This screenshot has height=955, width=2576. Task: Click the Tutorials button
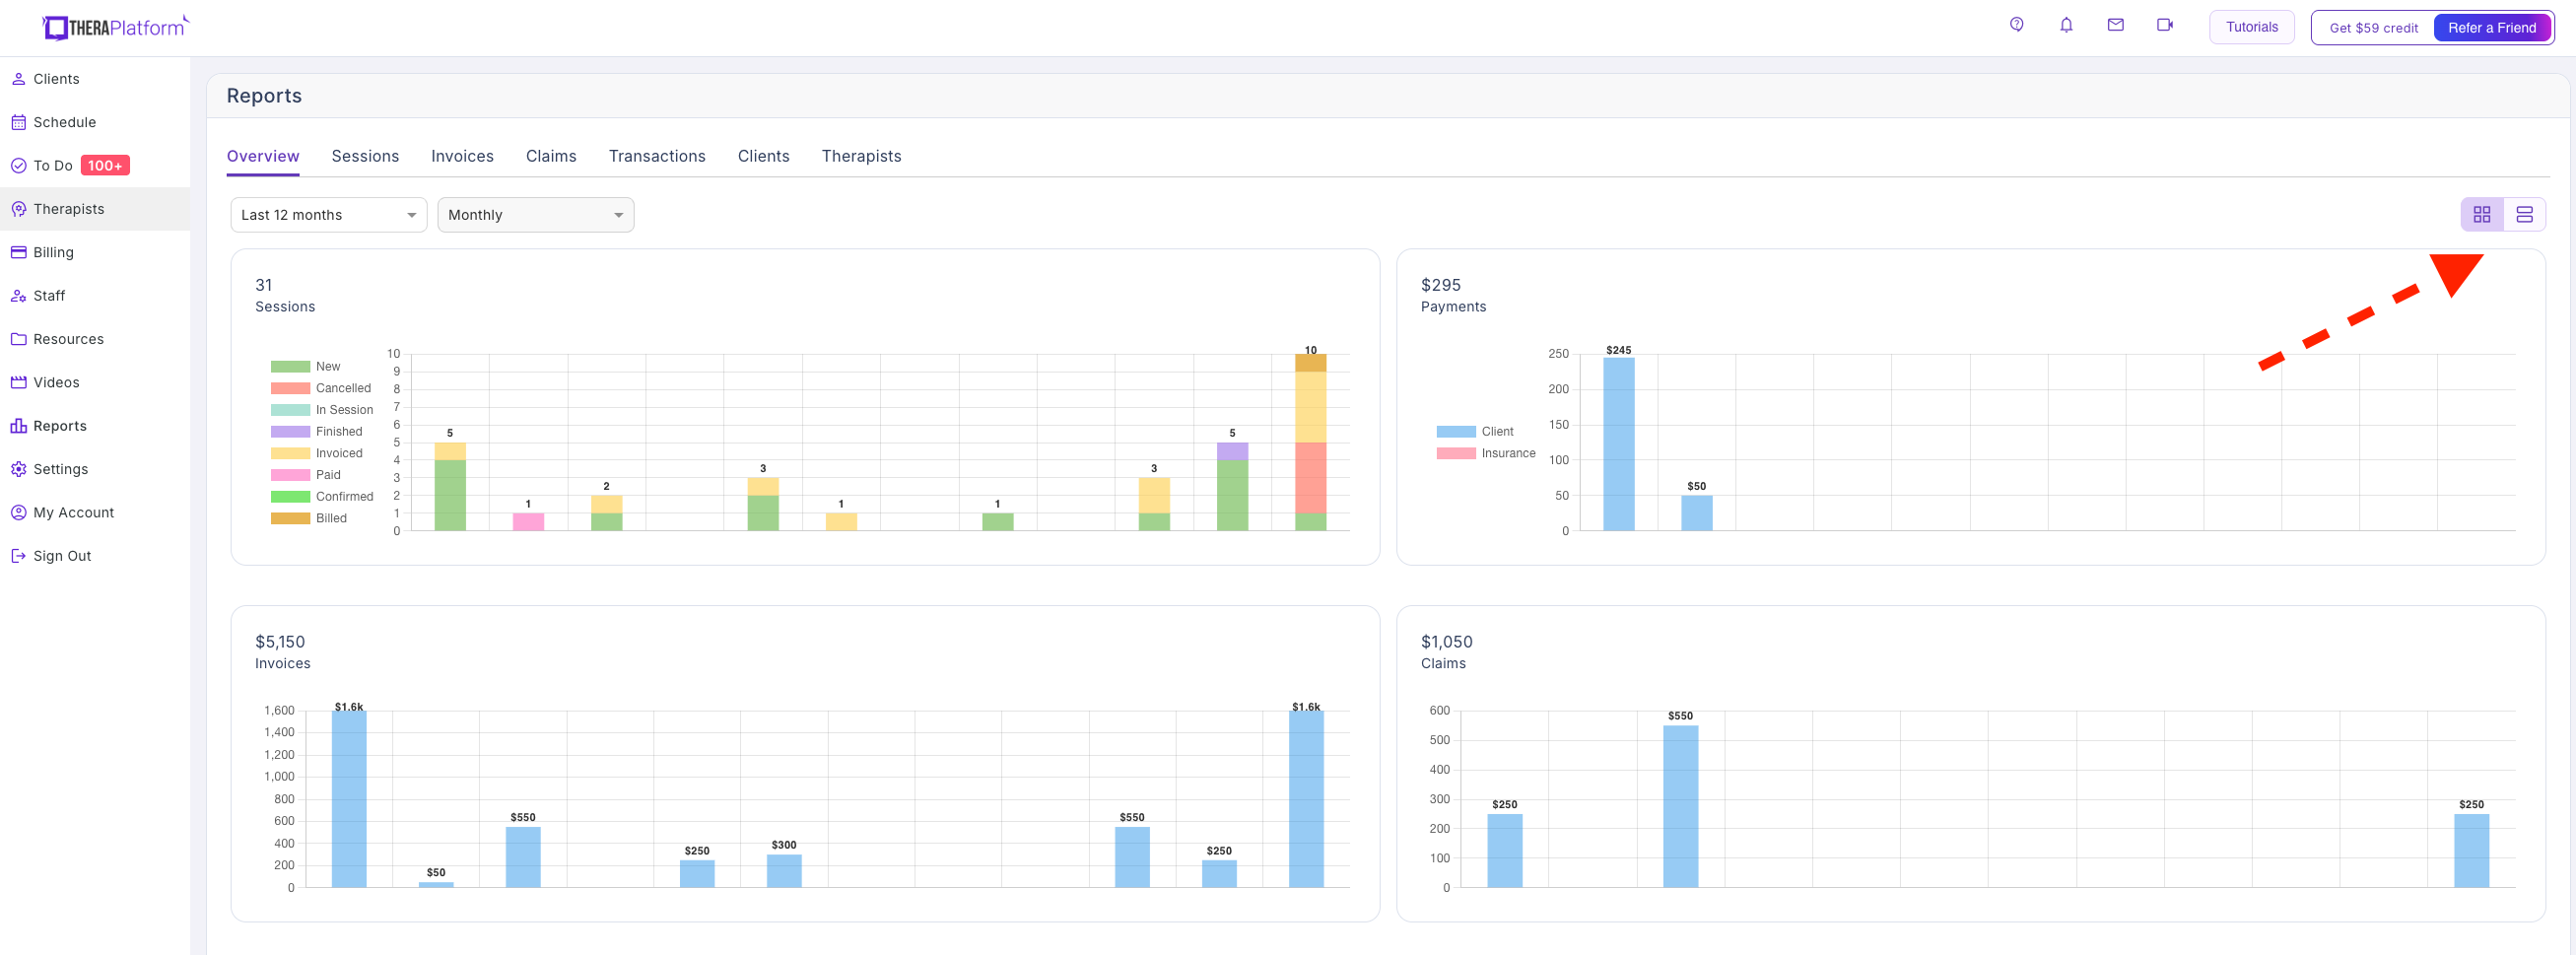click(2251, 27)
